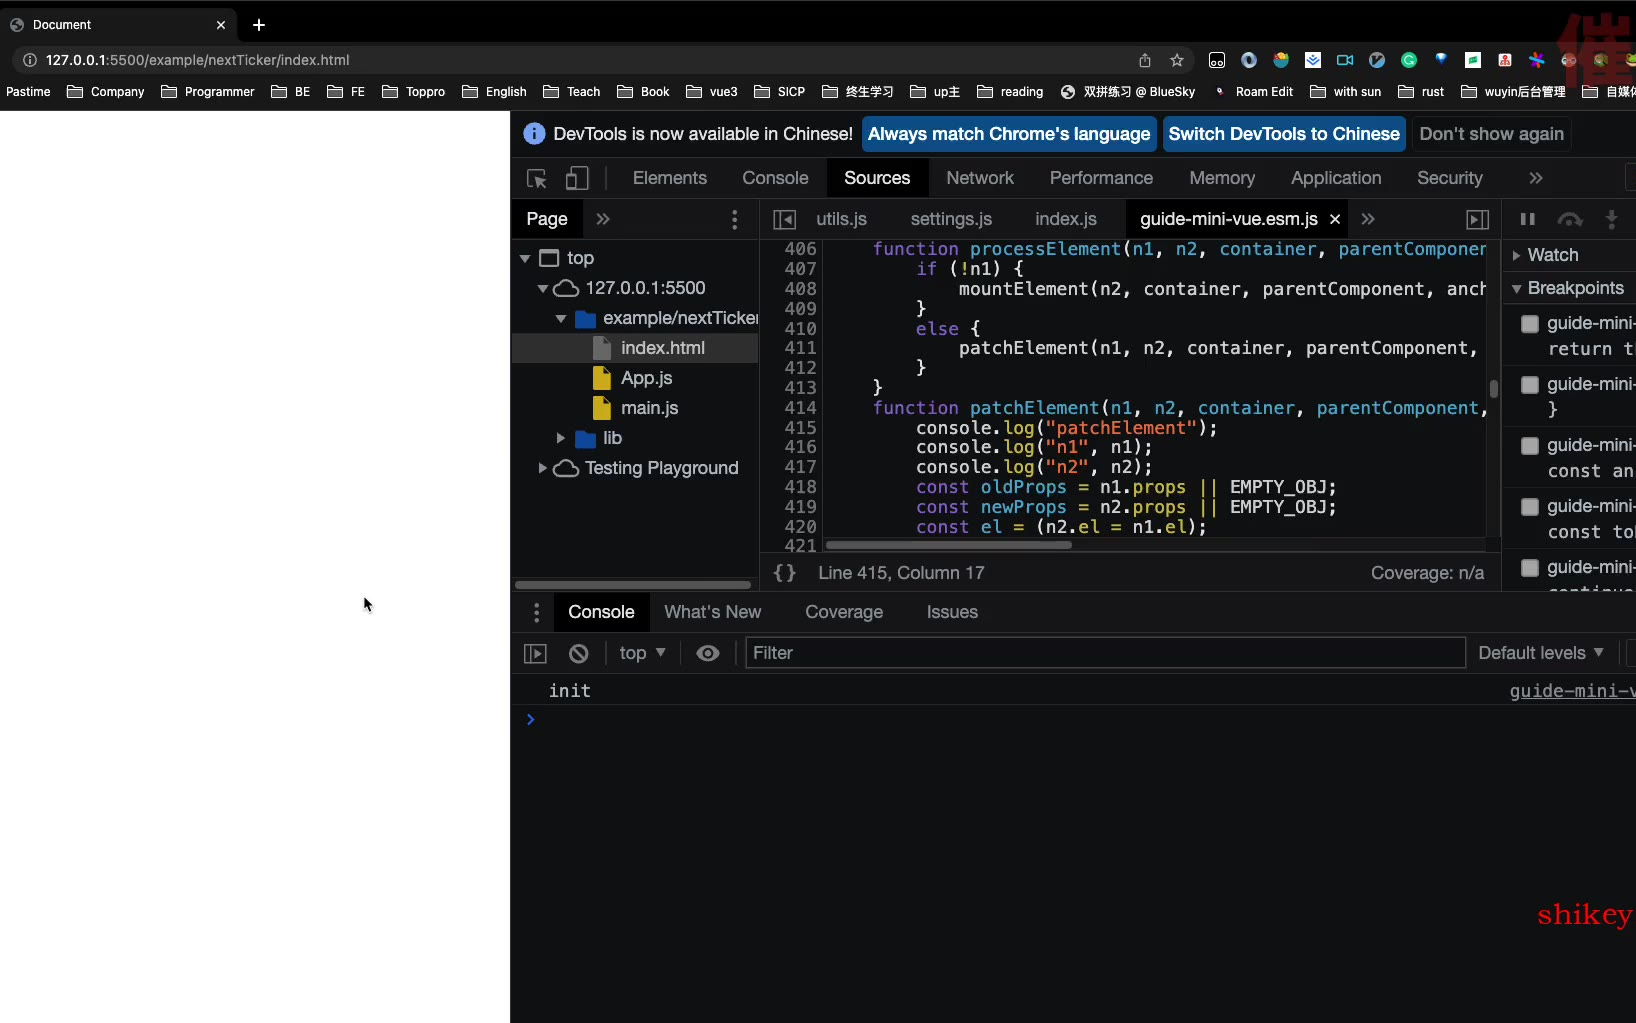Create a live expression with eye icon
The width and height of the screenshot is (1636, 1023).
pyautogui.click(x=708, y=653)
